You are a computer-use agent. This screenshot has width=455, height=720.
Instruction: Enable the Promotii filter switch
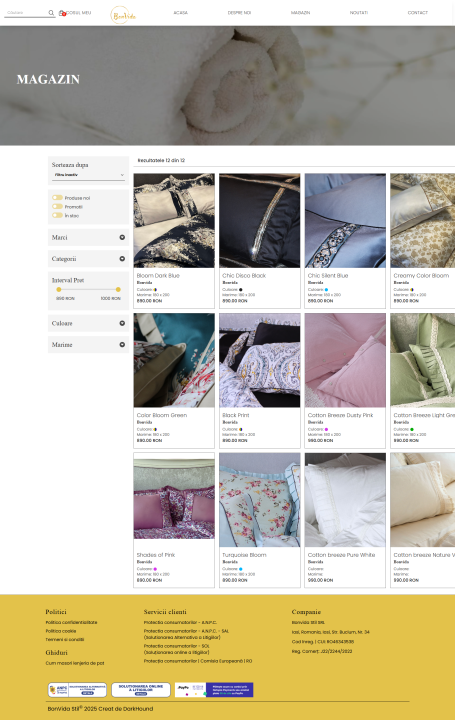tap(57, 206)
